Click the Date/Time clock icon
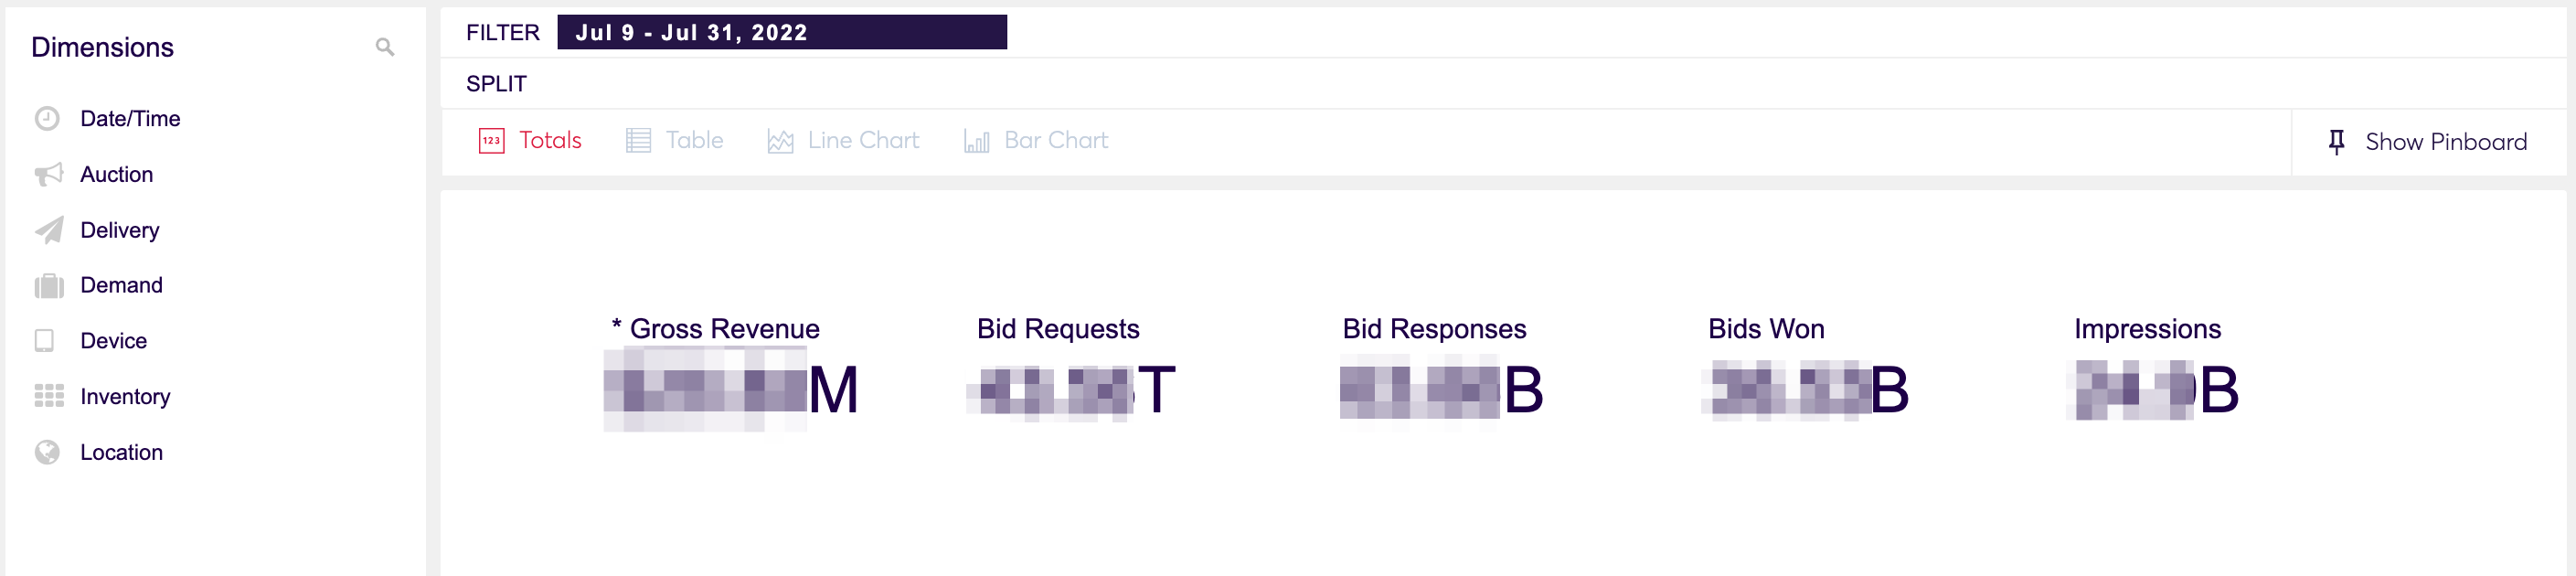This screenshot has height=576, width=2576. coord(47,119)
